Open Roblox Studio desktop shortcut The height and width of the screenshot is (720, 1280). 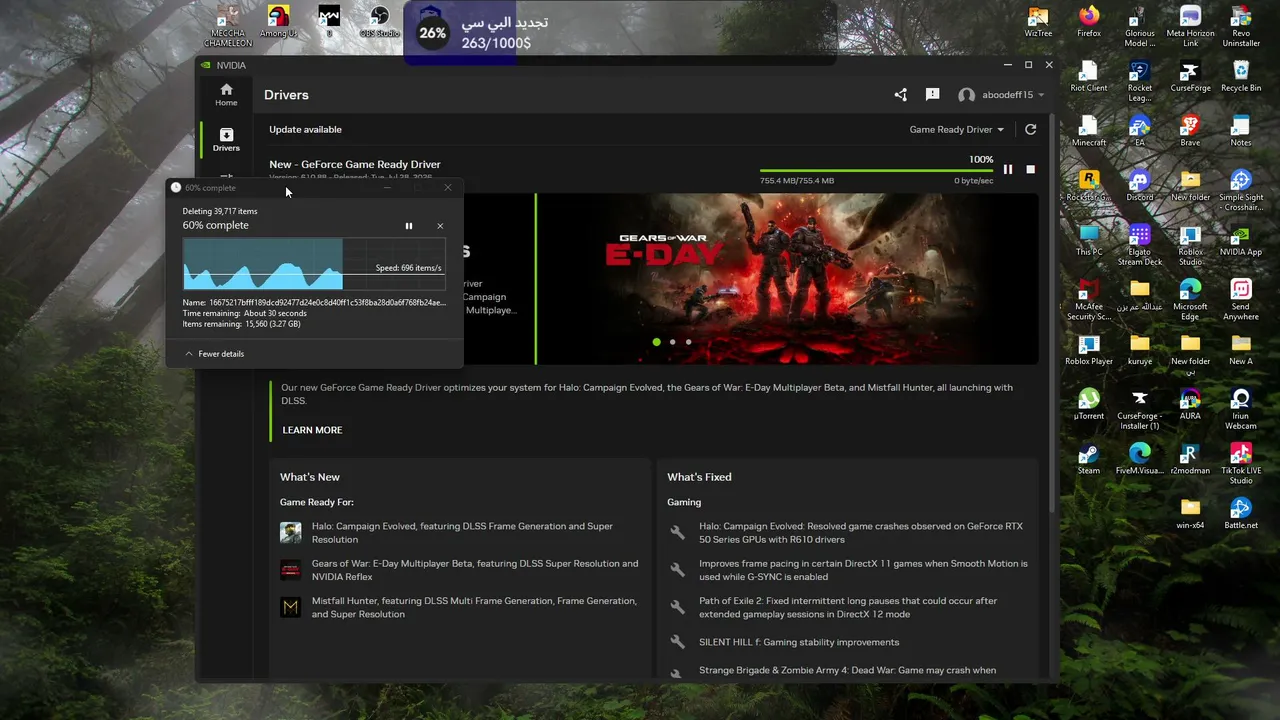[1190, 245]
